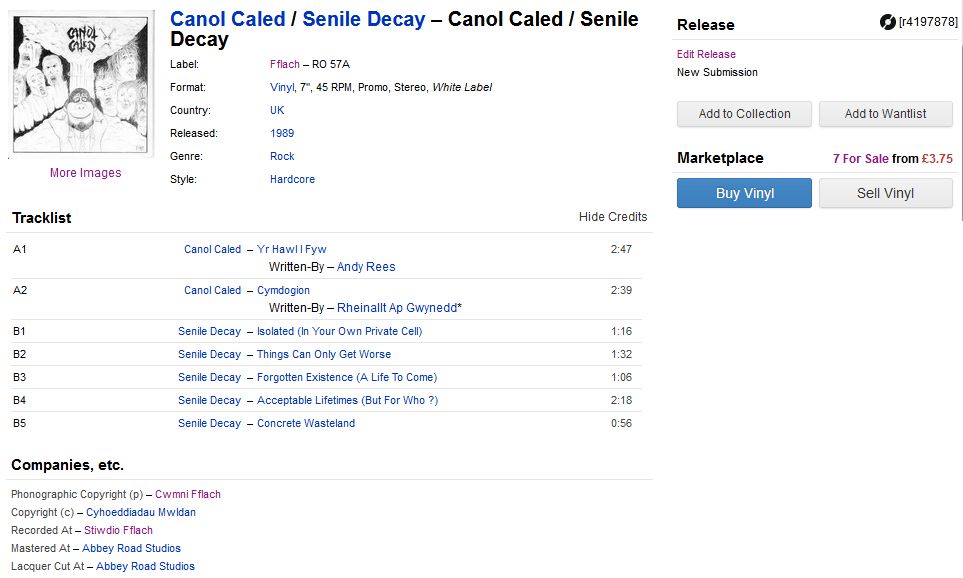Open the album cover thumbnail
This screenshot has width=963, height=578.
click(83, 84)
